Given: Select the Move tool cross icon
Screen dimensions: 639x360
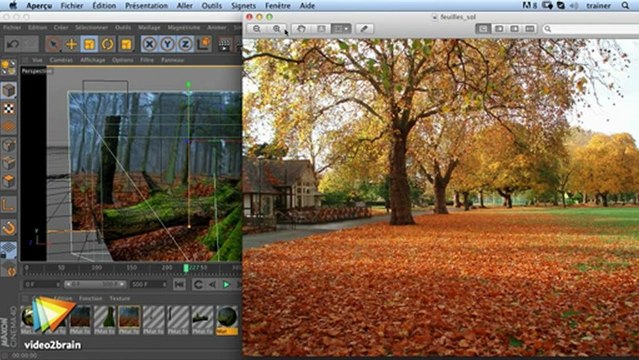Looking at the screenshot, I should tap(71, 44).
